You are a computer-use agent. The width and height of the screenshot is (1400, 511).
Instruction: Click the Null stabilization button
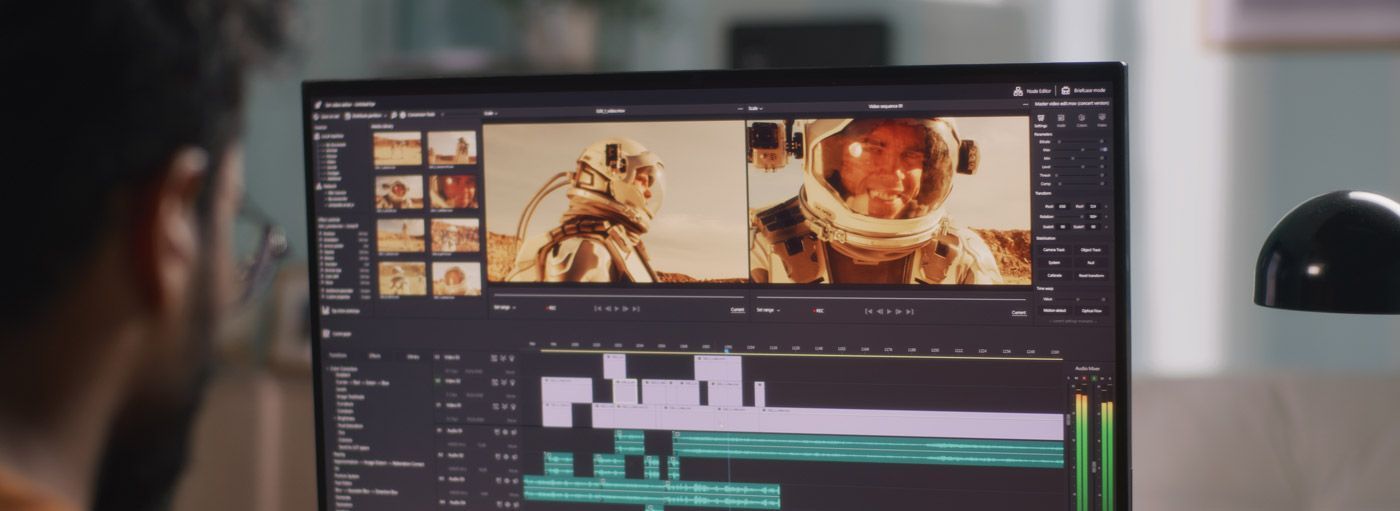pyautogui.click(x=1092, y=262)
